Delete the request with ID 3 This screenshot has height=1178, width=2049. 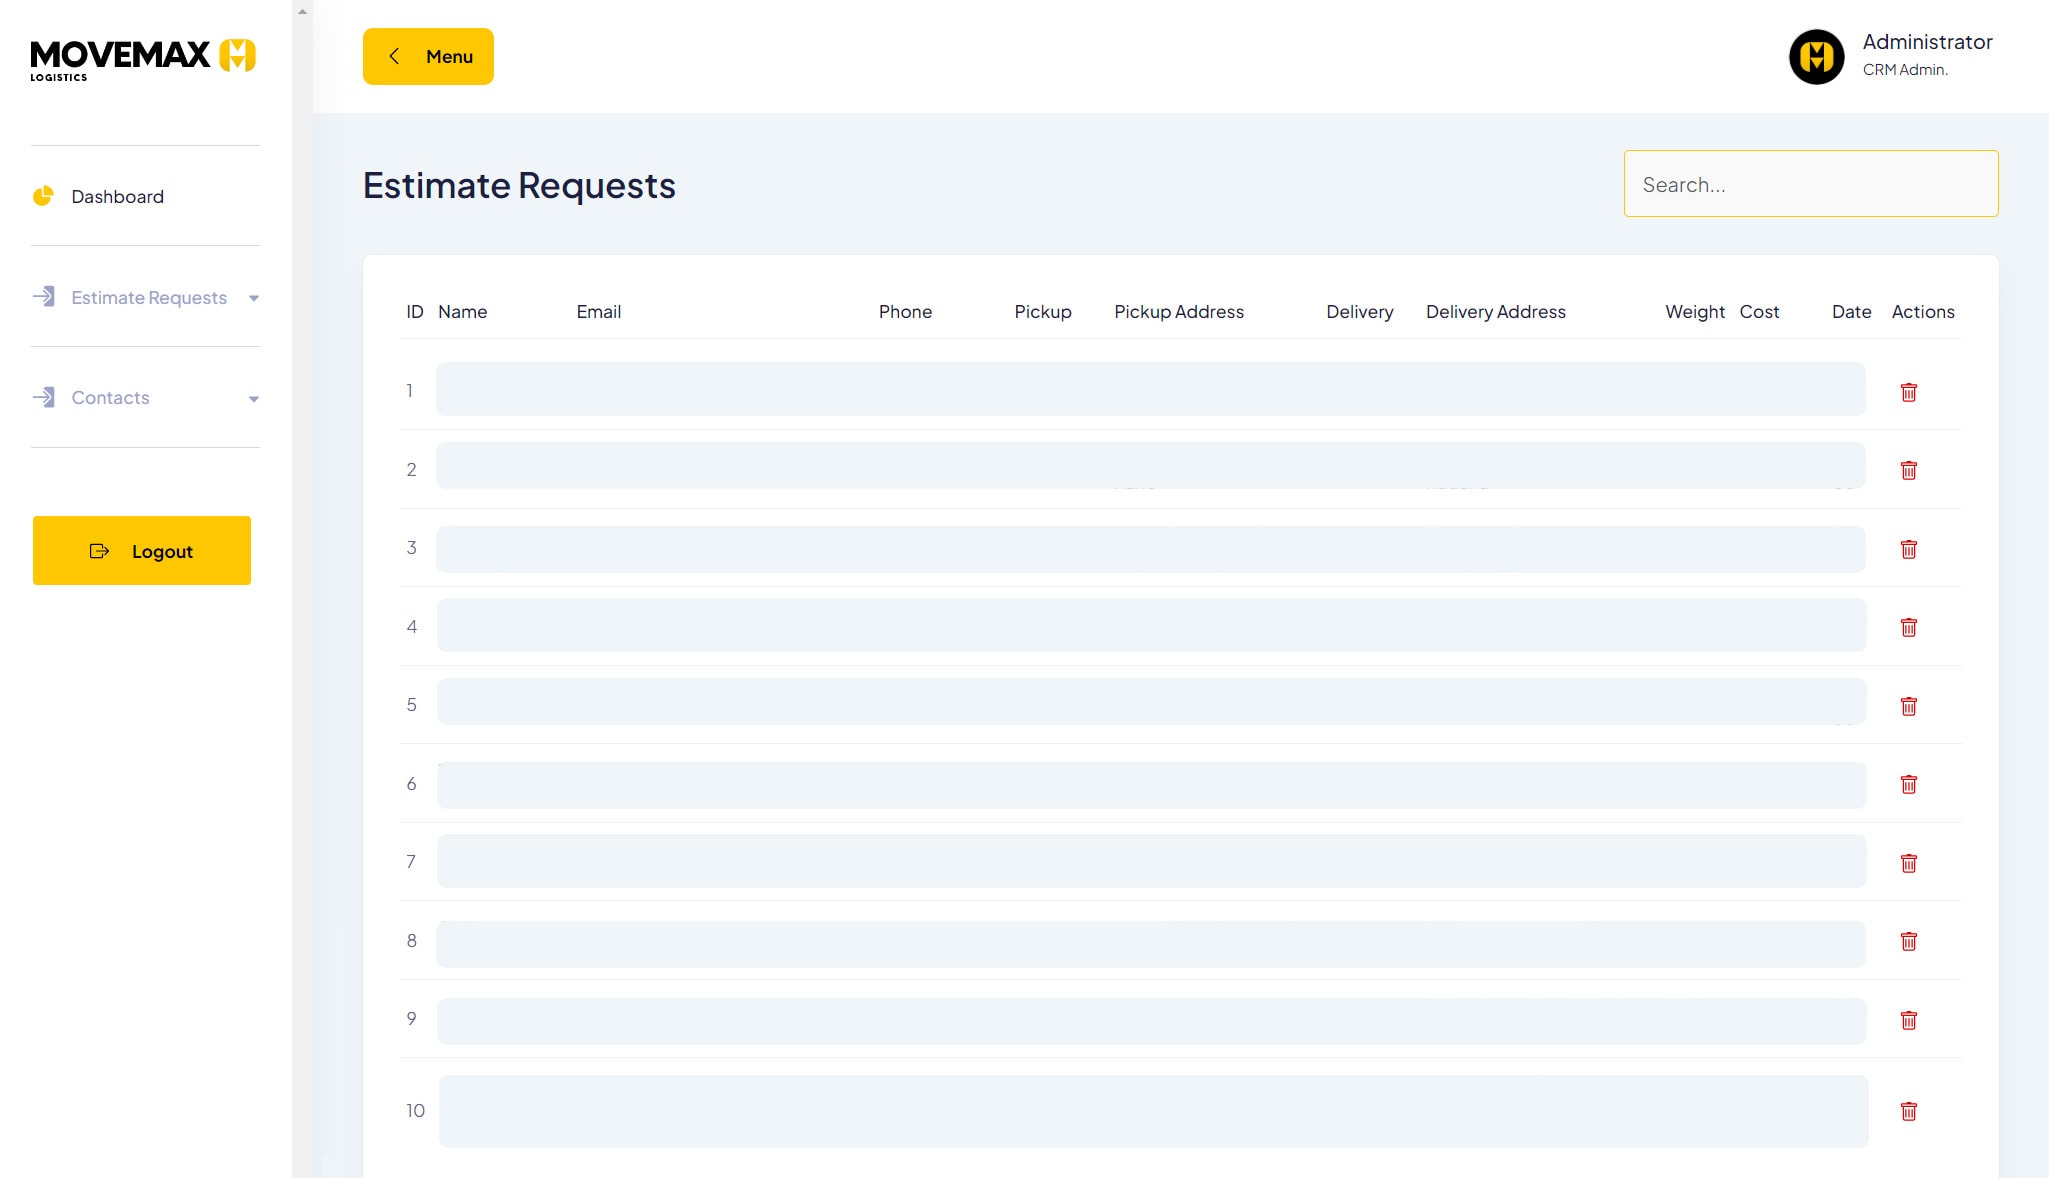[1908, 549]
